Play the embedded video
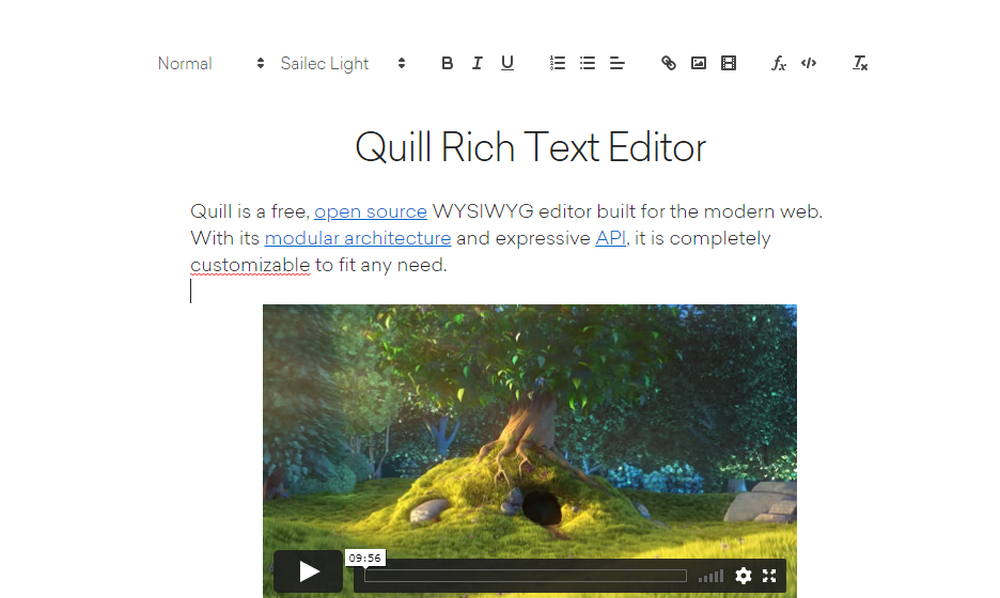Screen dimensions: 1000x598 [x=308, y=571]
